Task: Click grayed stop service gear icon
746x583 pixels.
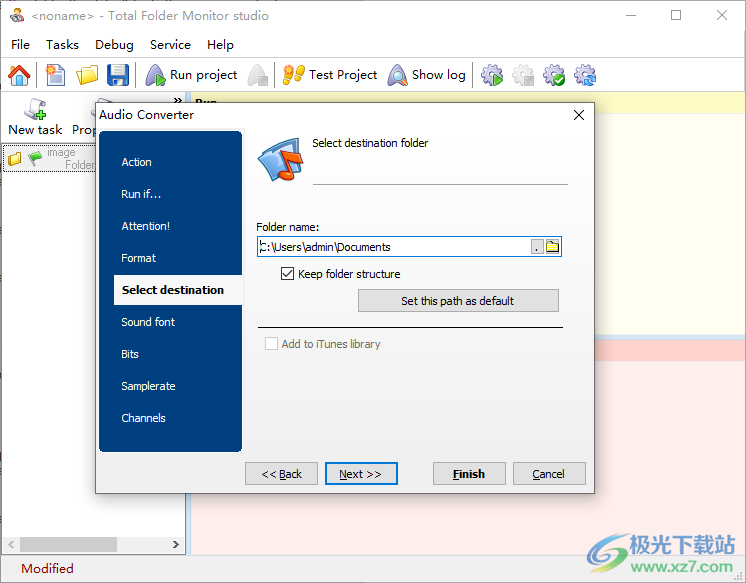Action: tap(523, 75)
